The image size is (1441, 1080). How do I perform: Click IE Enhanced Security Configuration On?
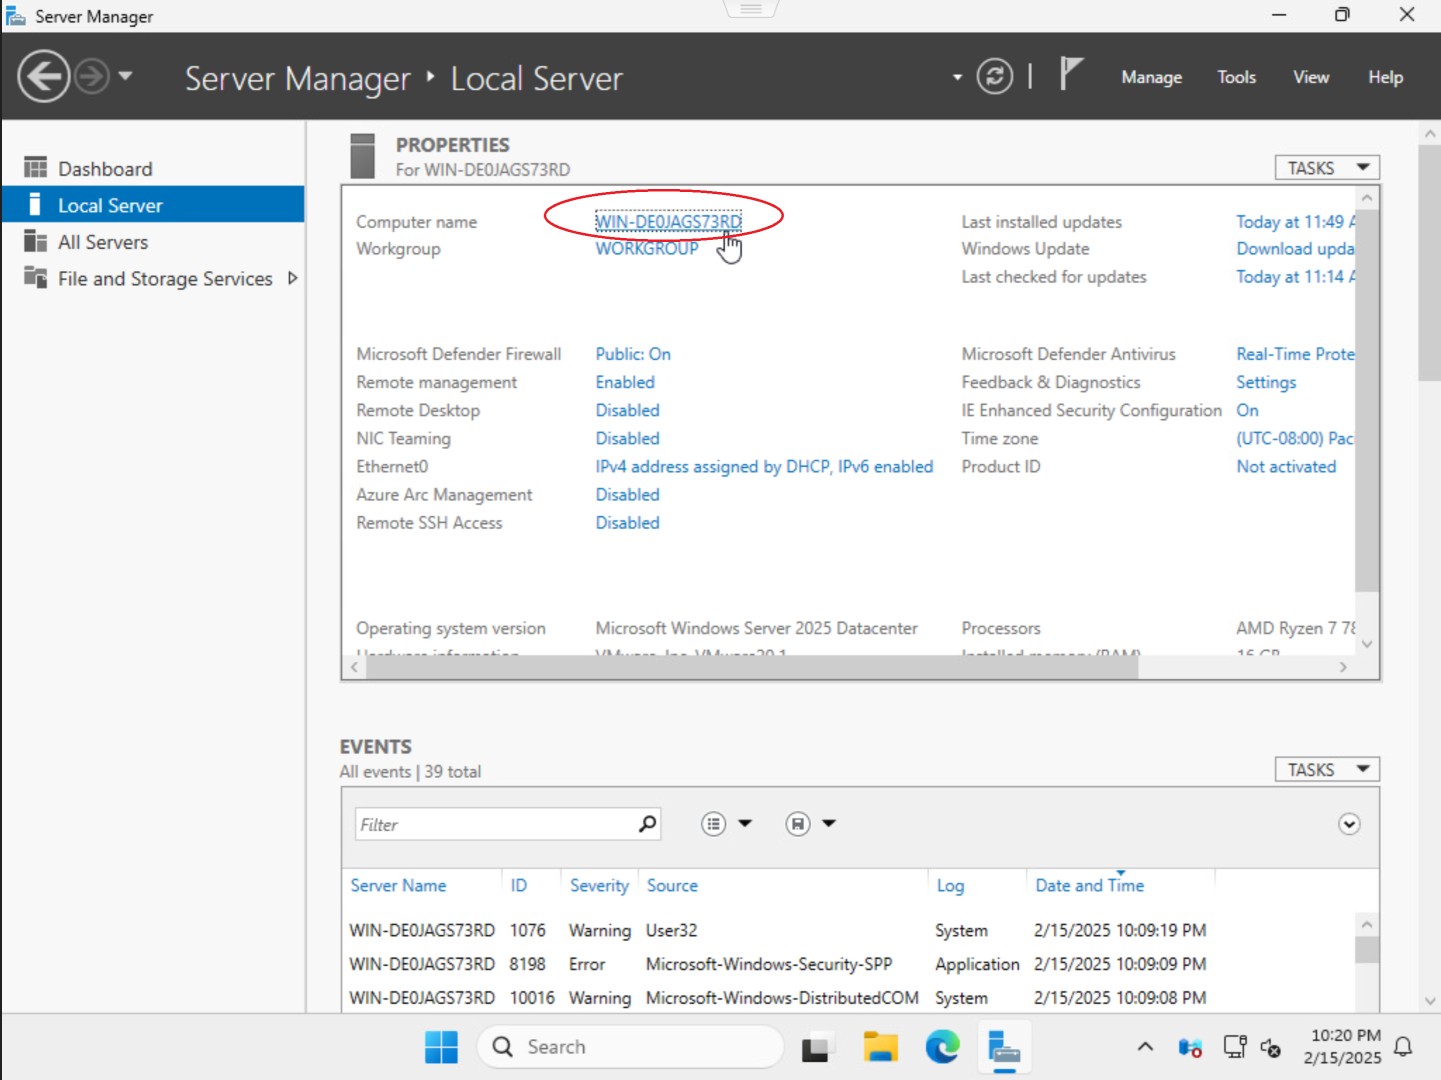1247,410
